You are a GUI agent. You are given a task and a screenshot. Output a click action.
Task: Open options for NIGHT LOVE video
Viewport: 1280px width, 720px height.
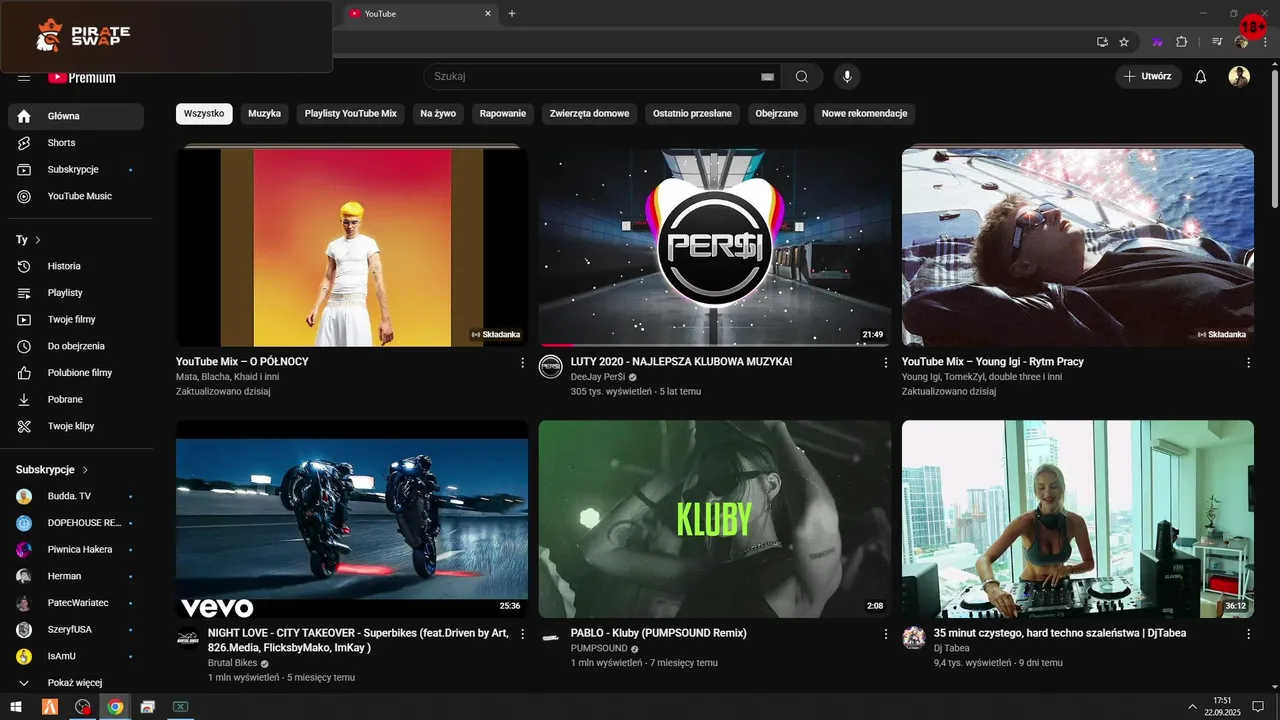(522, 634)
